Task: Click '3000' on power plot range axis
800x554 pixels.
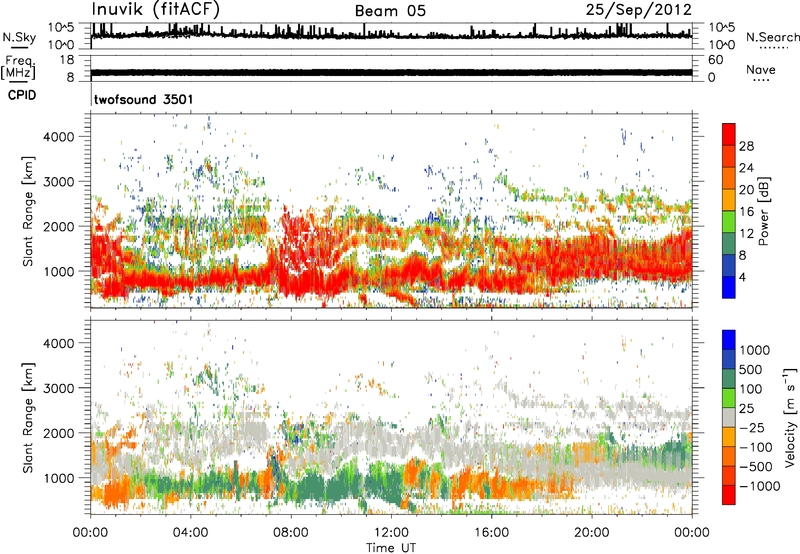Action: point(58,182)
